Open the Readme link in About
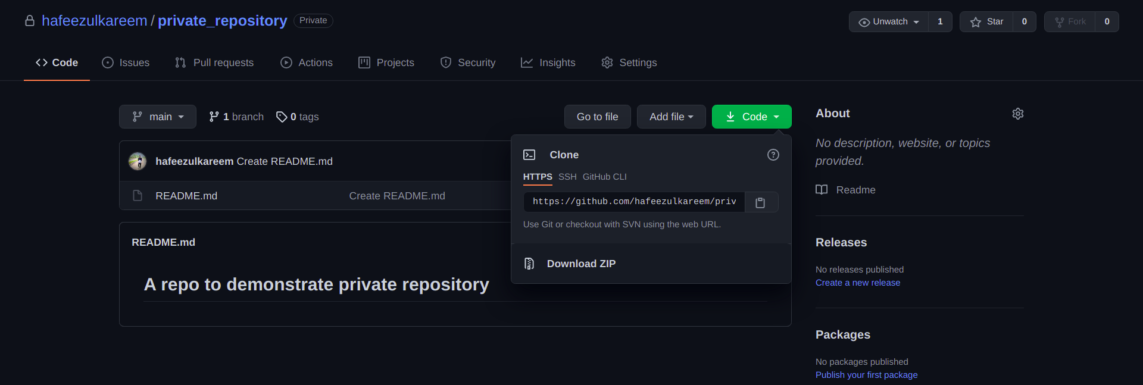 click(x=856, y=190)
